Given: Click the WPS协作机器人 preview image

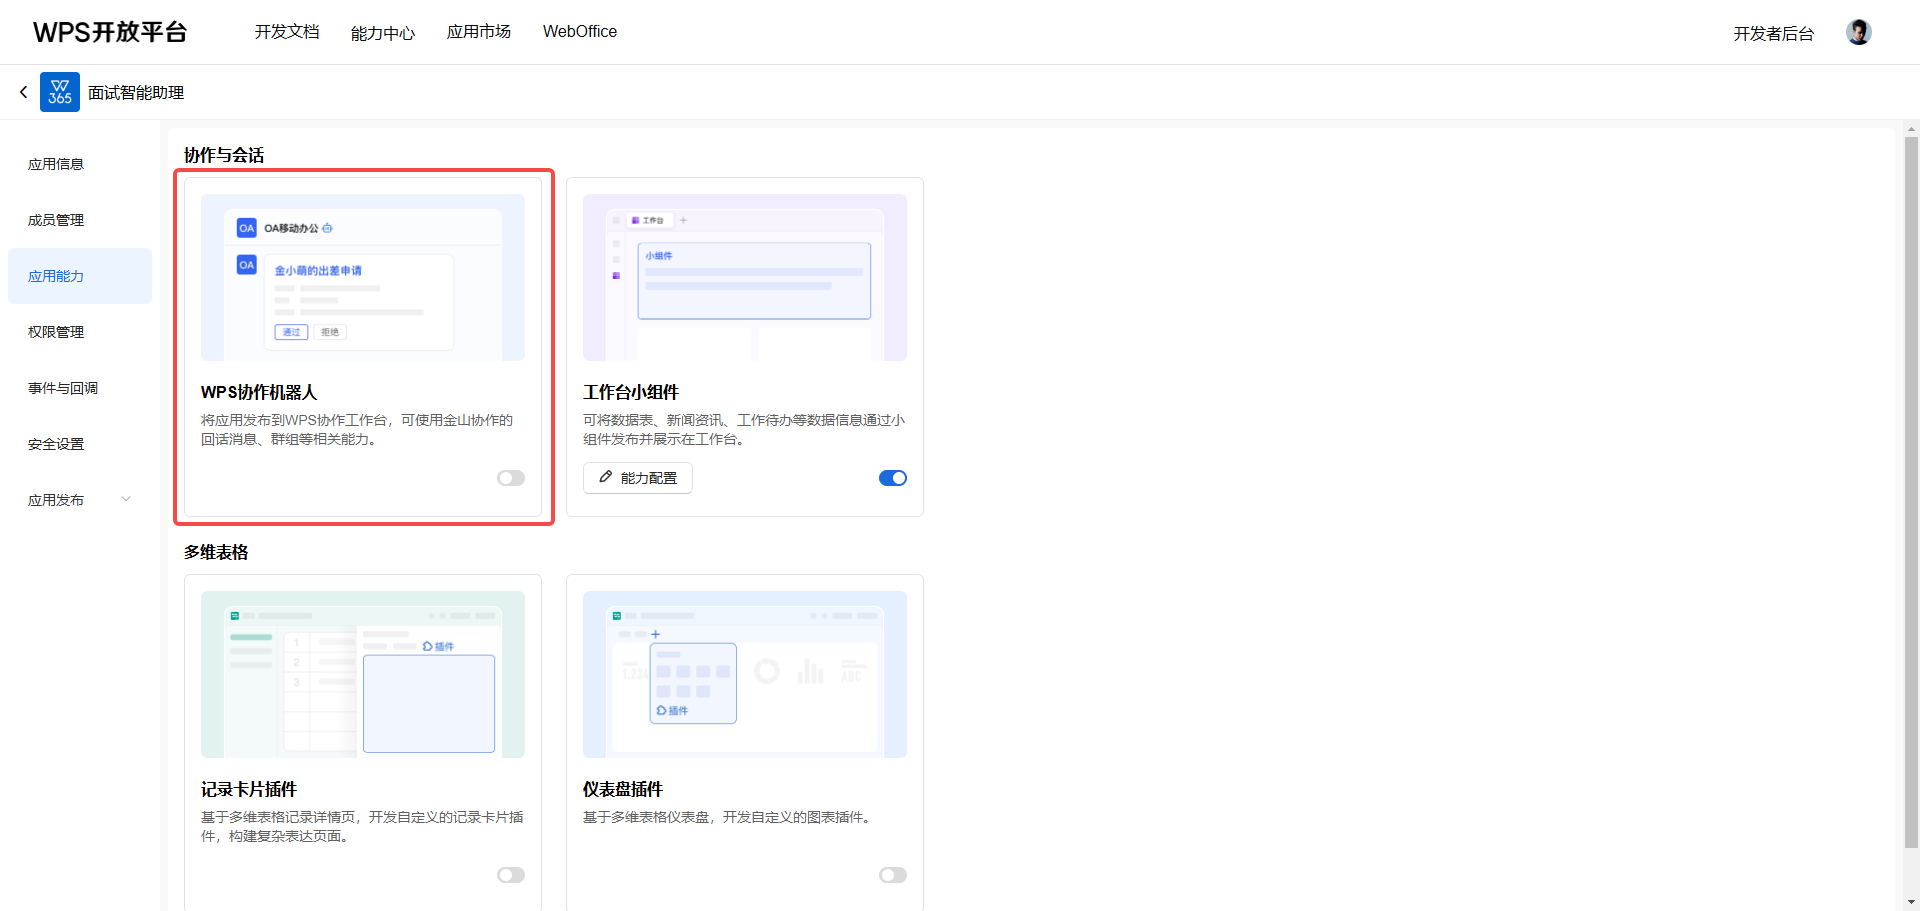Looking at the screenshot, I should tap(363, 277).
